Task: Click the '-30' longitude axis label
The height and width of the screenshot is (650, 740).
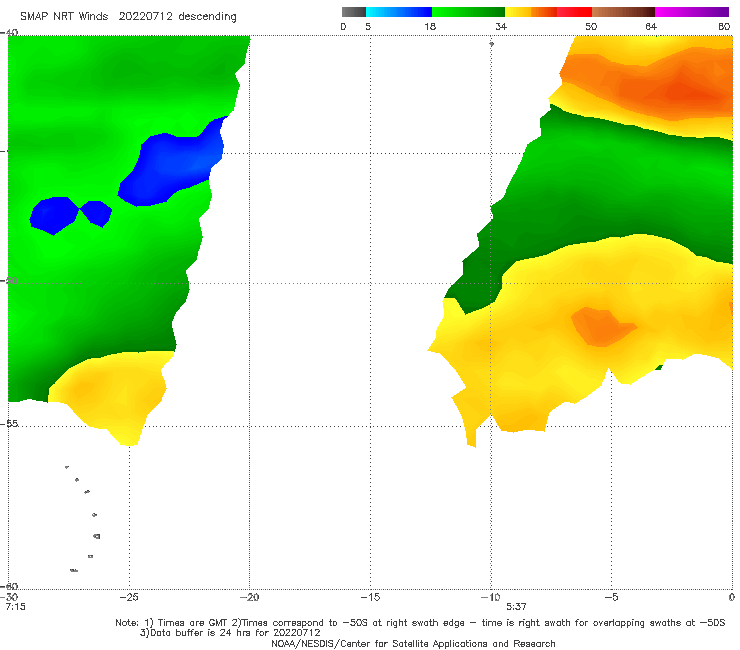Action: click(9, 597)
